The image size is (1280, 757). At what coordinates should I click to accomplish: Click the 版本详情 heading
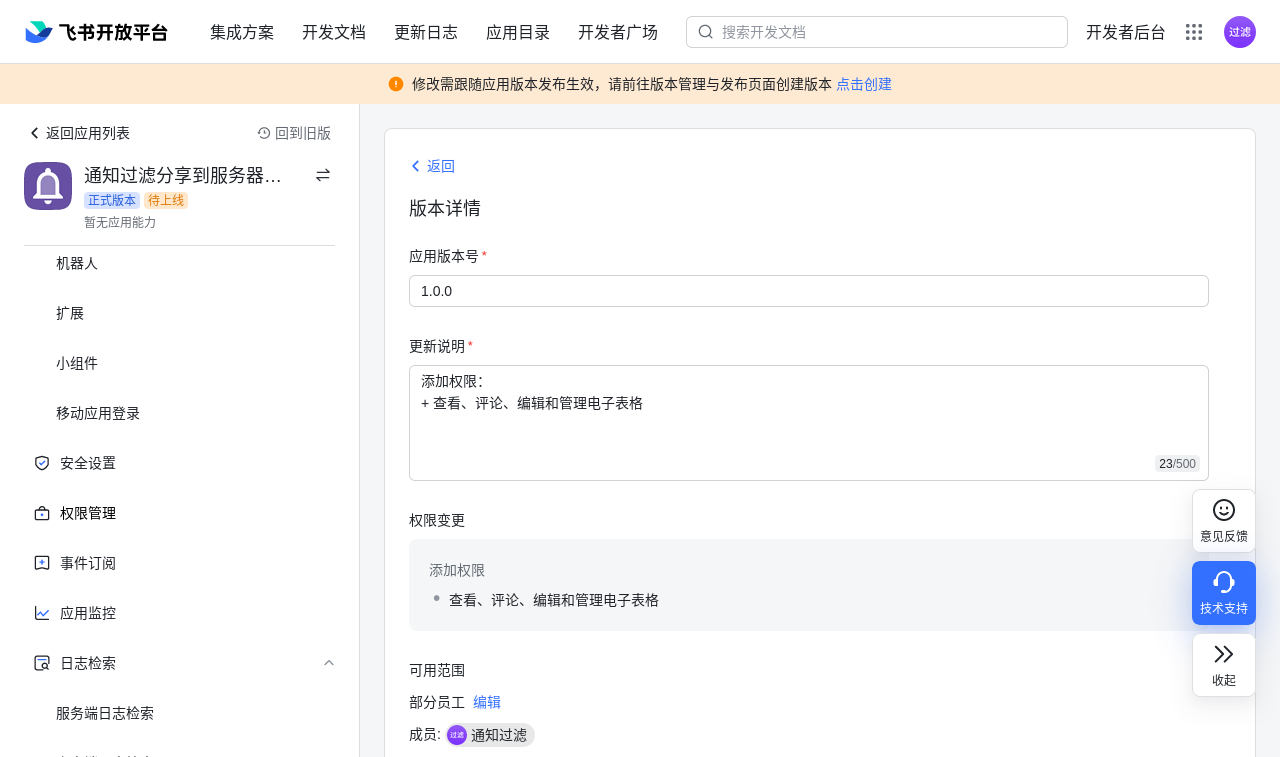pyautogui.click(x=445, y=208)
